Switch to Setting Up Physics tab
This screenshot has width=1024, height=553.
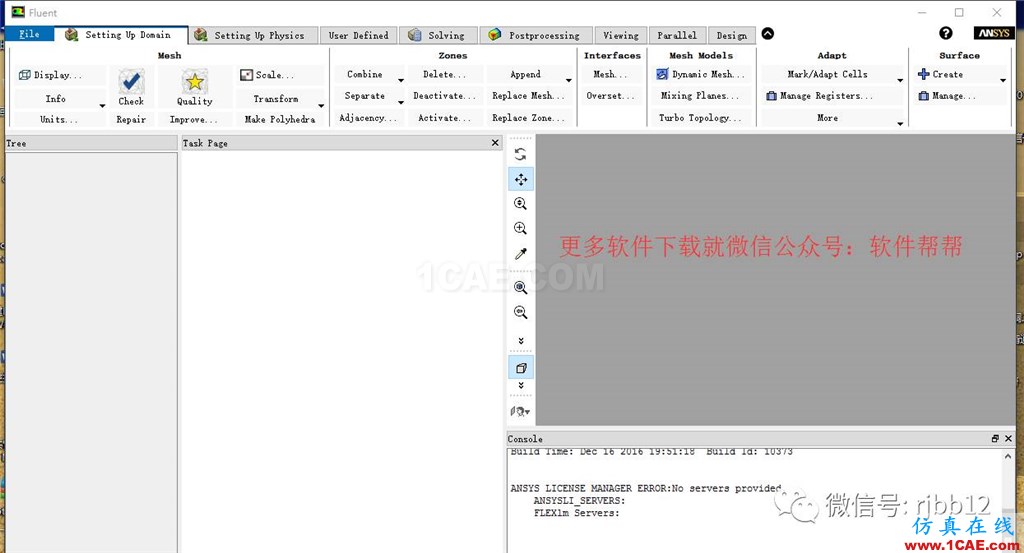[x=255, y=35]
